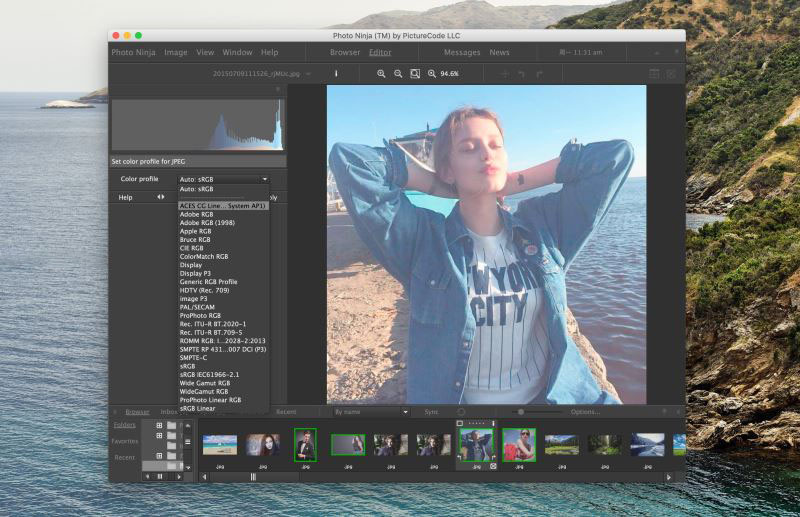Viewport: 800px width, 517px height.
Task: Select Wide Gamut RGB profile
Action: tap(223, 383)
